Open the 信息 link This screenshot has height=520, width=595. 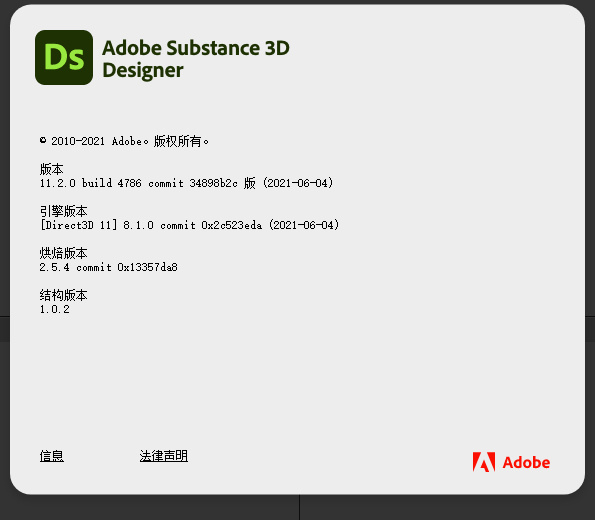[52, 455]
